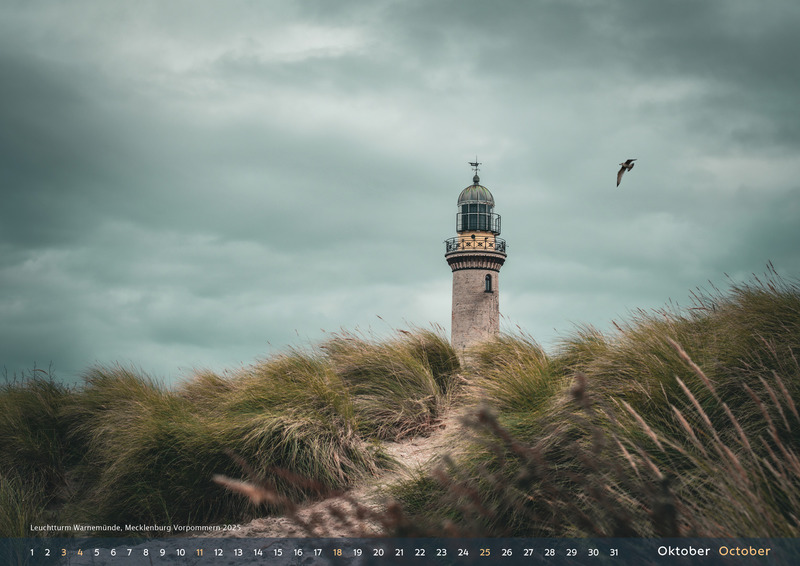The image size is (800, 566).
Task: Click day 22 in the date row
Action: [420, 552]
